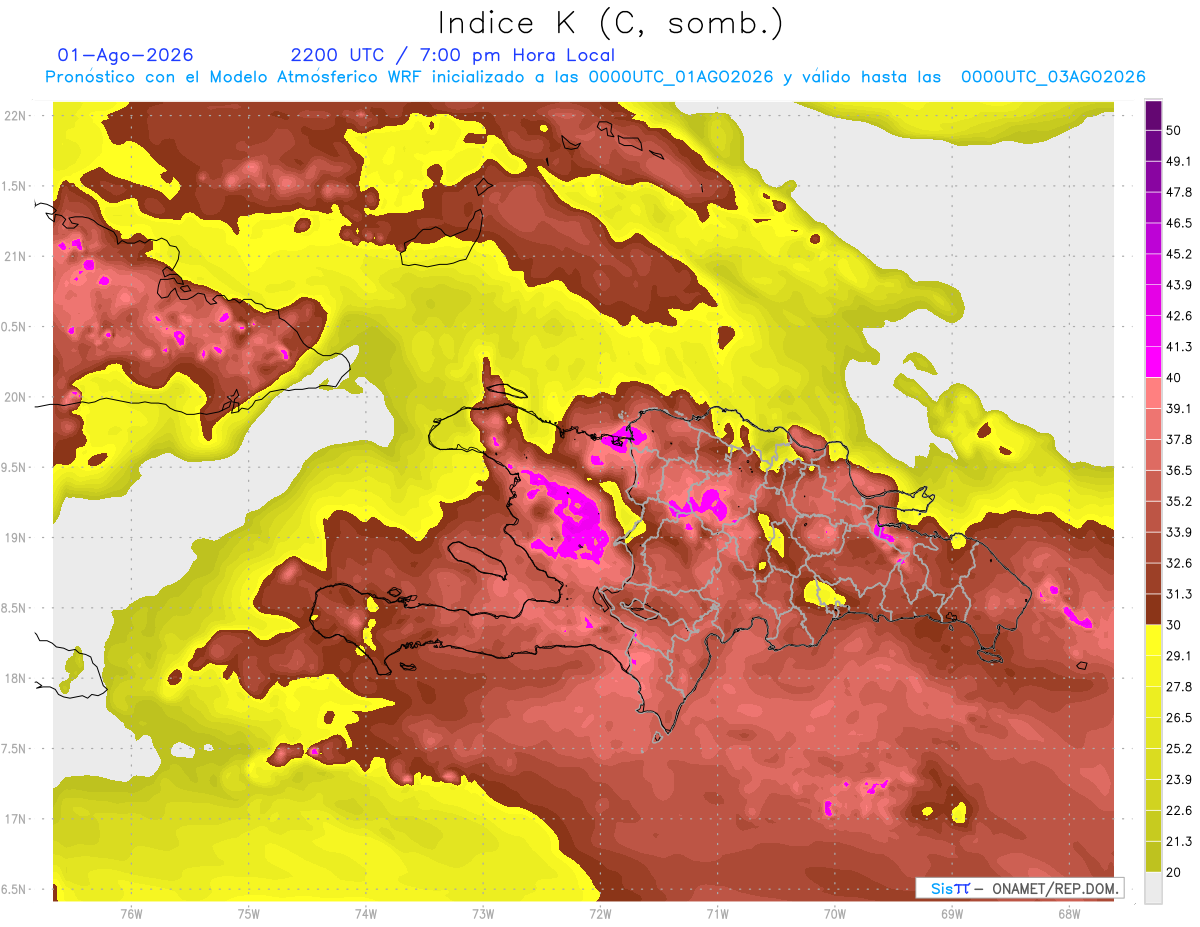The width and height of the screenshot is (1200, 927).
Task: Click the colorbar value "39.1"
Action: (x=1179, y=408)
